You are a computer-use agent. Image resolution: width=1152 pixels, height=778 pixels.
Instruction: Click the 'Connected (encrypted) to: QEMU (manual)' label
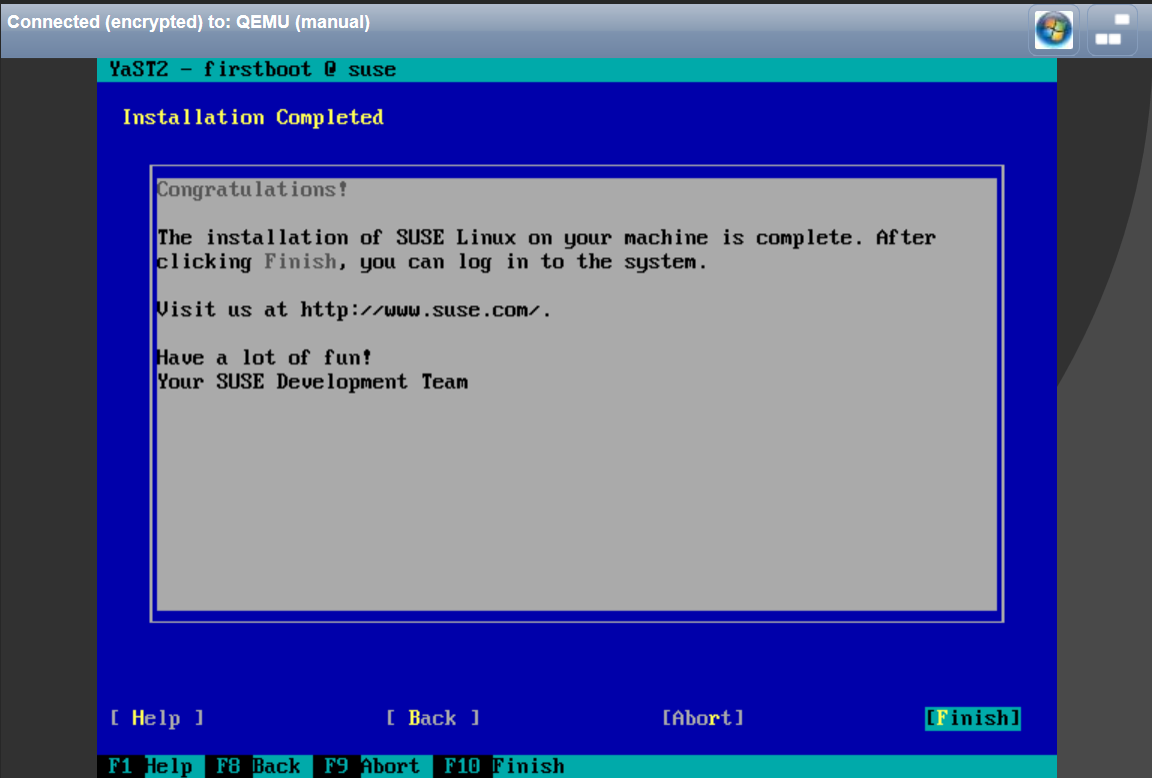click(189, 22)
